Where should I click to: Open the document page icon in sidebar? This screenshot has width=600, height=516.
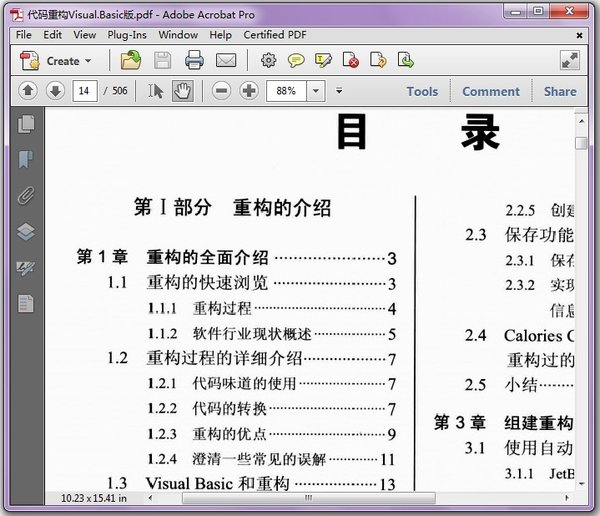click(26, 303)
